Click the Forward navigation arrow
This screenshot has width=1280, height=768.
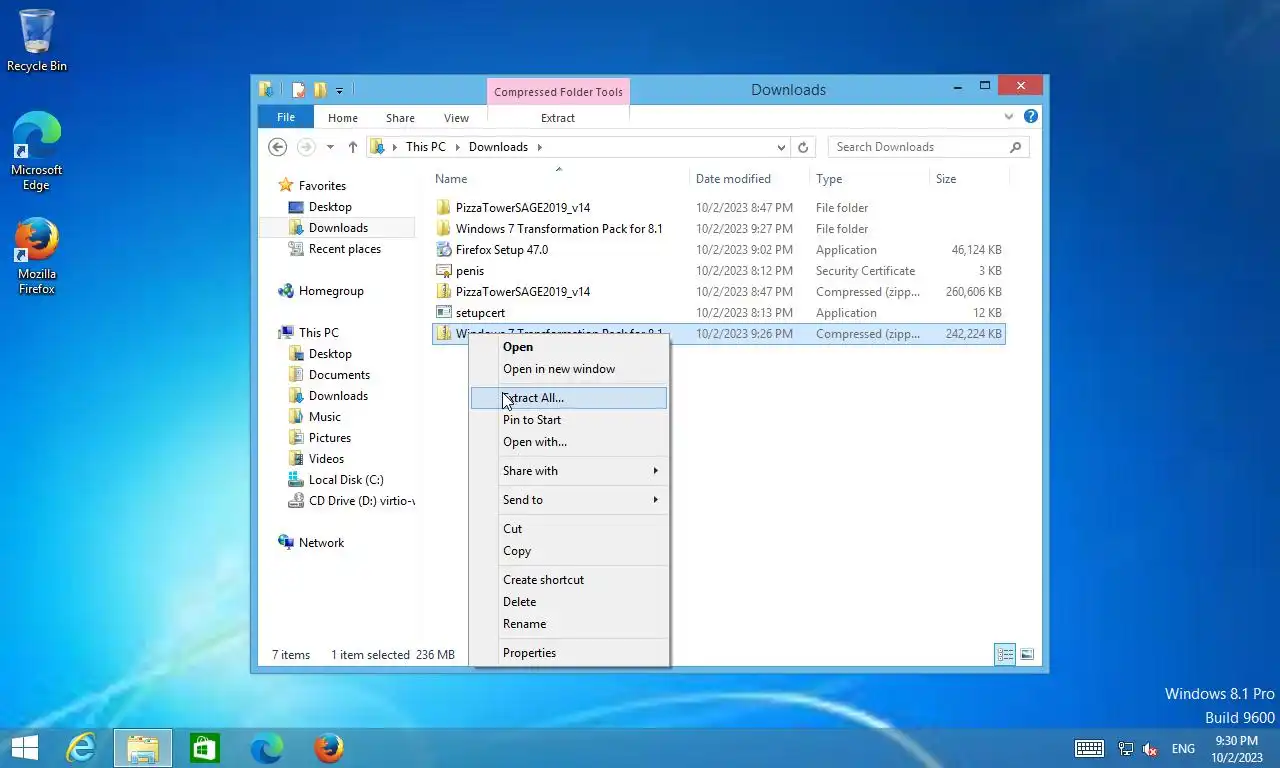pos(306,147)
